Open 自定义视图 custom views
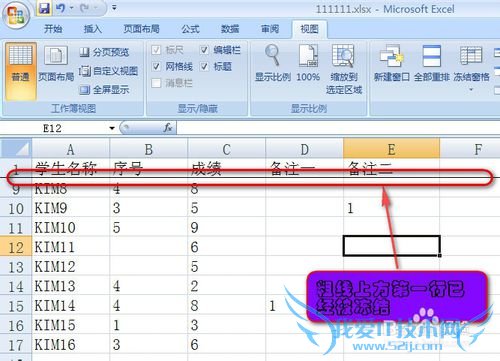 [x=108, y=71]
